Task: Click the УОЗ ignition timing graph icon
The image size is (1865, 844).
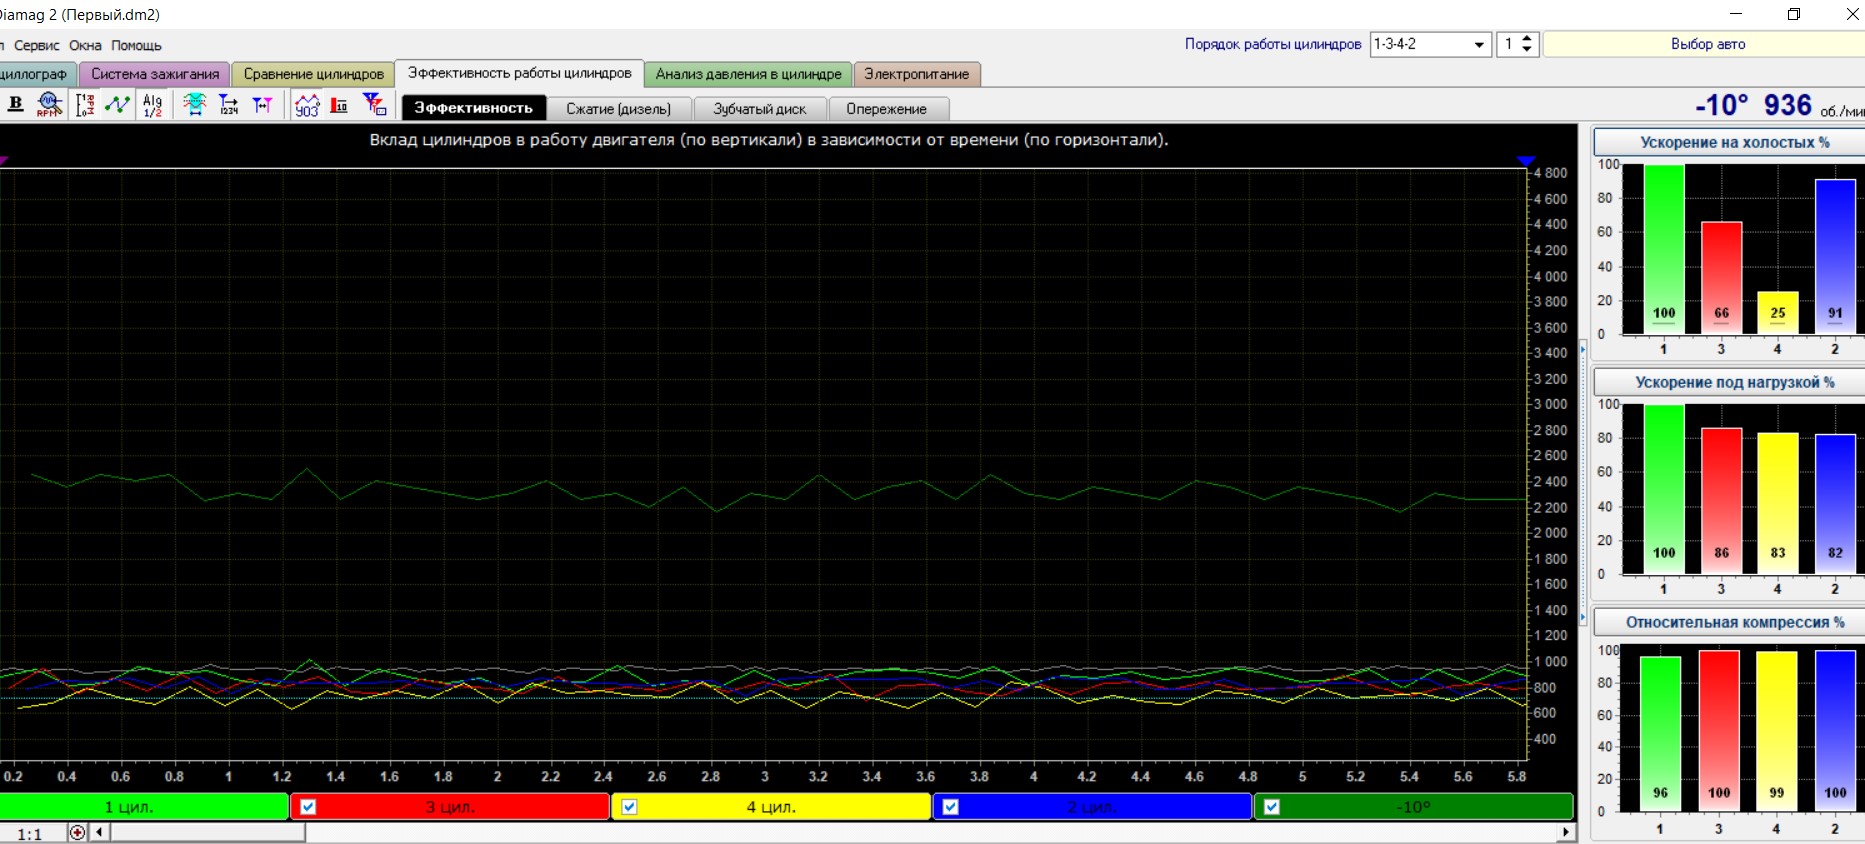Action: 307,105
